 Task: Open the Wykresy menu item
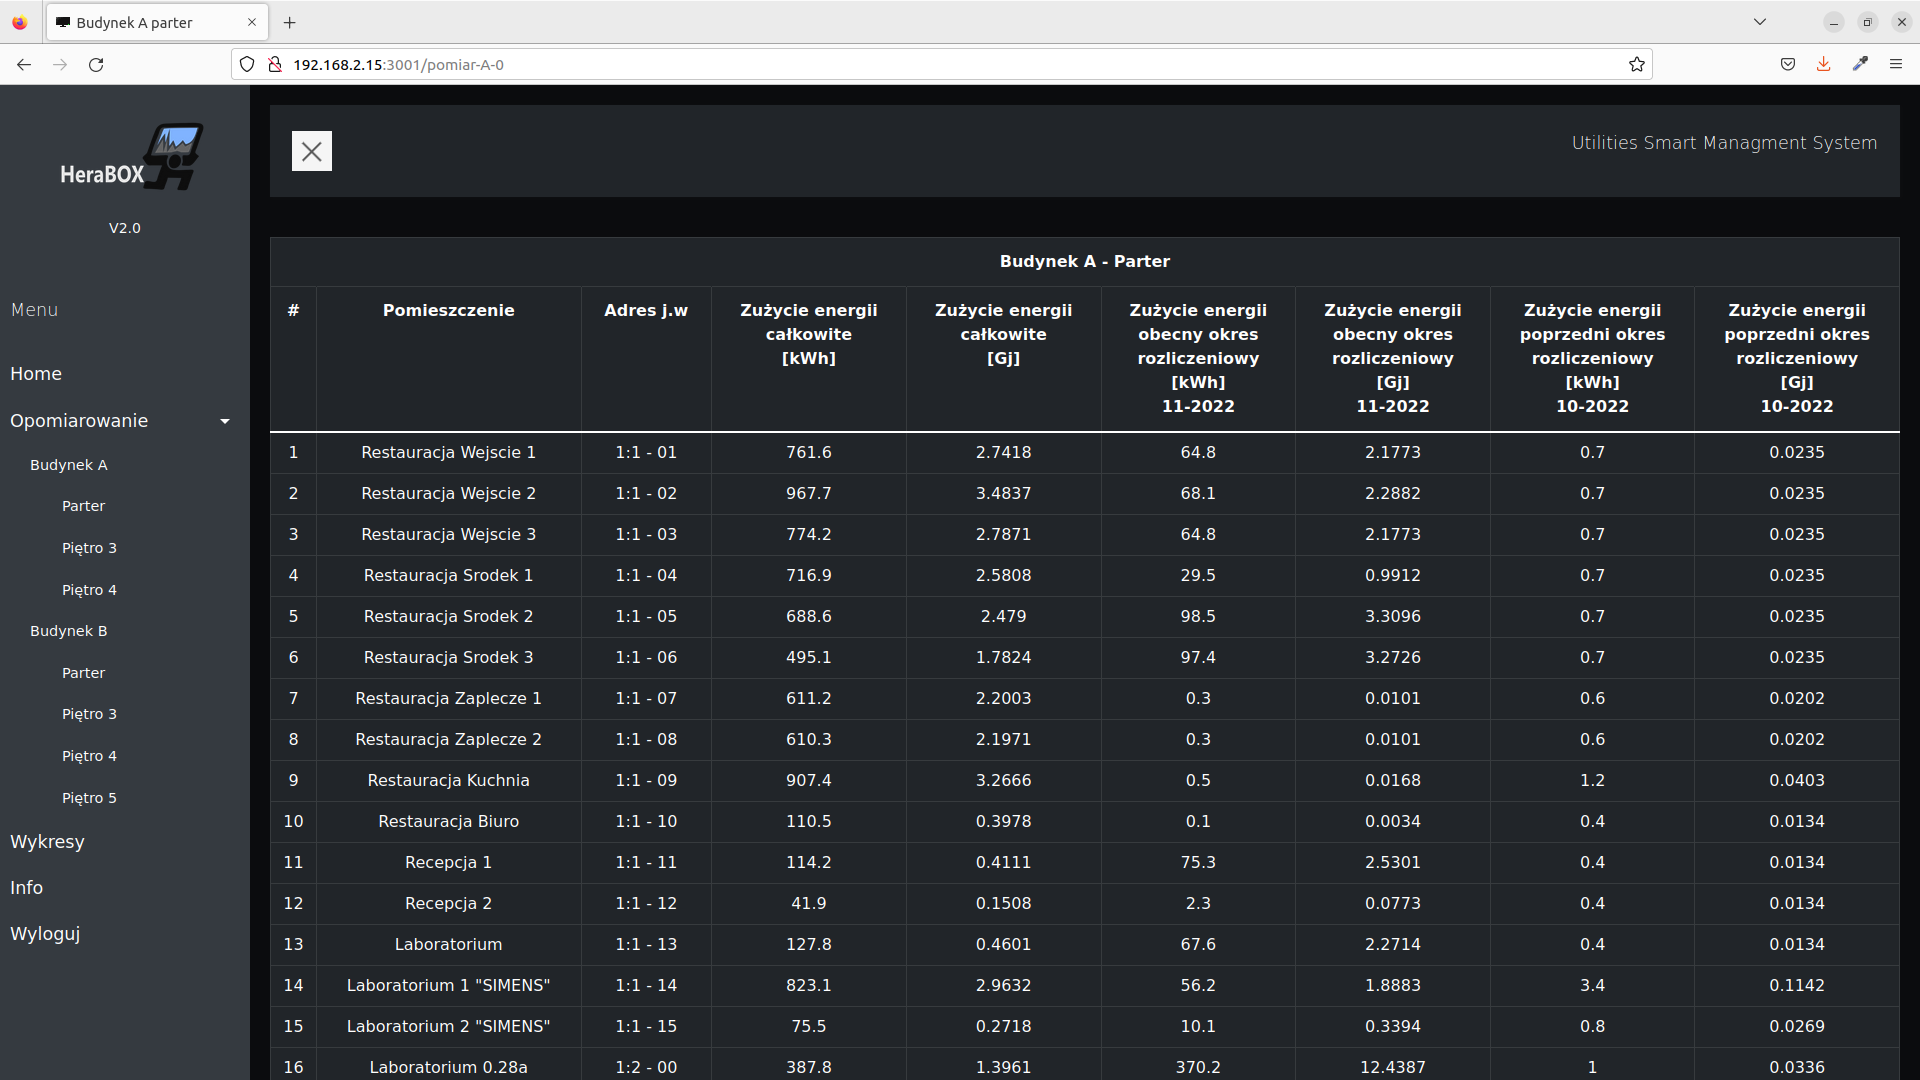(x=47, y=841)
